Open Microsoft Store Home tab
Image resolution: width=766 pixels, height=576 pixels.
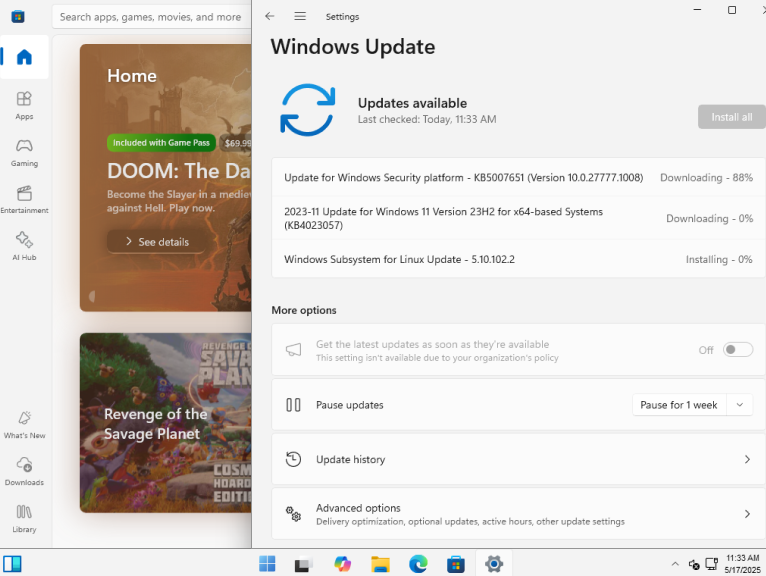(x=24, y=57)
